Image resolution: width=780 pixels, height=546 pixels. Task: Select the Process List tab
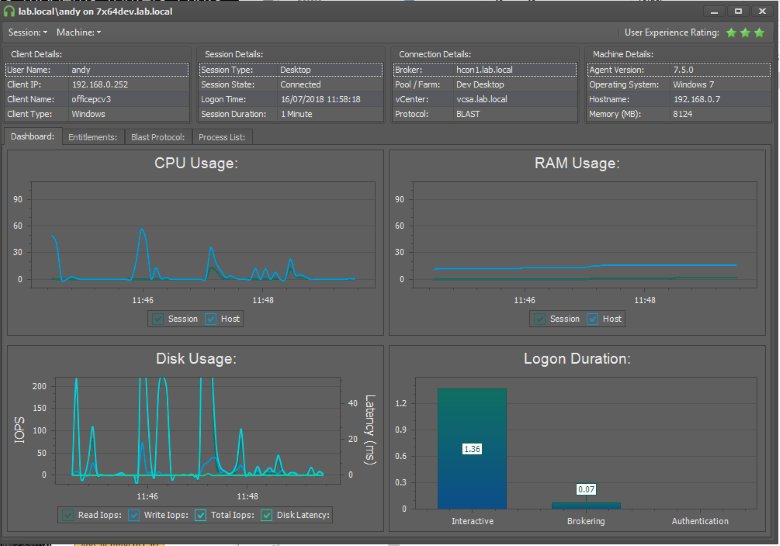(220, 137)
